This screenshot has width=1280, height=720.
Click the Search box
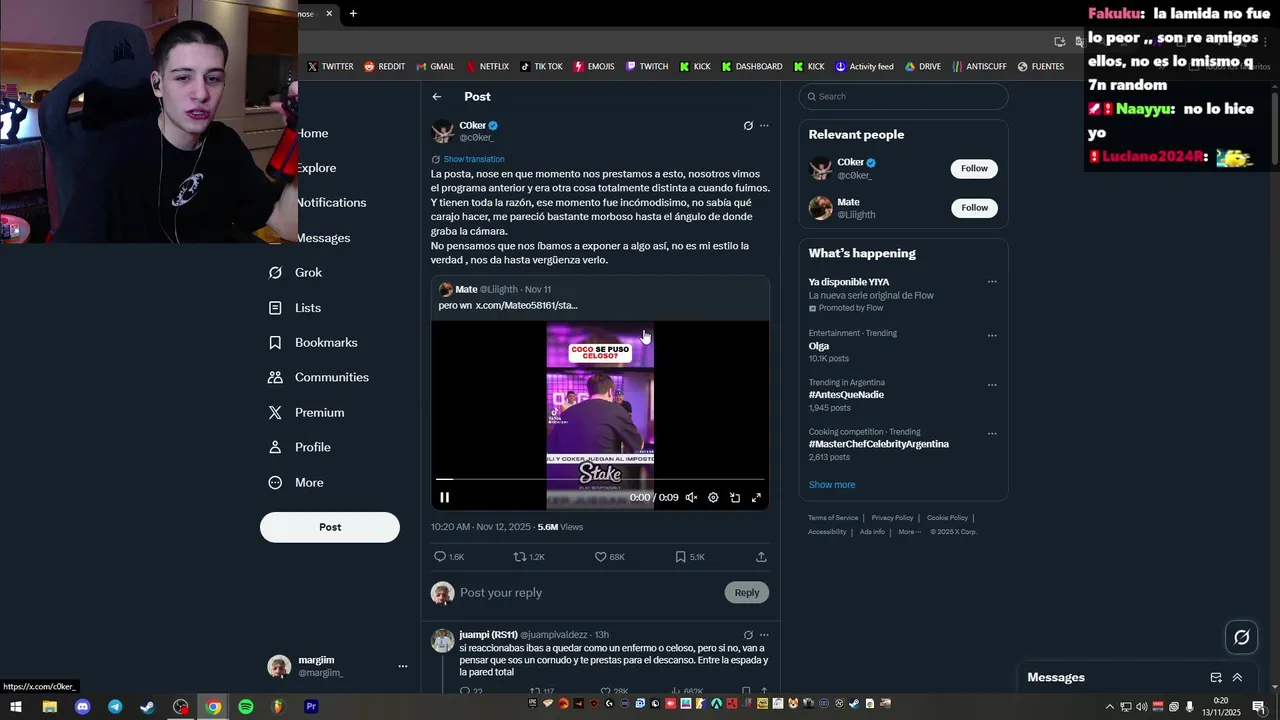[903, 97]
